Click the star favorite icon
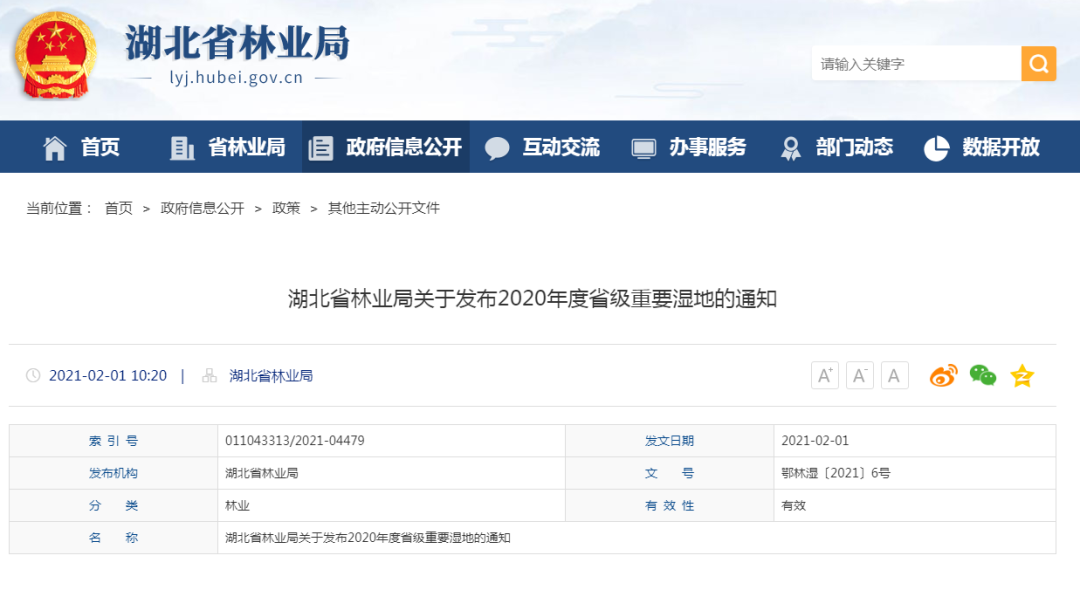The height and width of the screenshot is (590, 1080). click(x=1021, y=376)
